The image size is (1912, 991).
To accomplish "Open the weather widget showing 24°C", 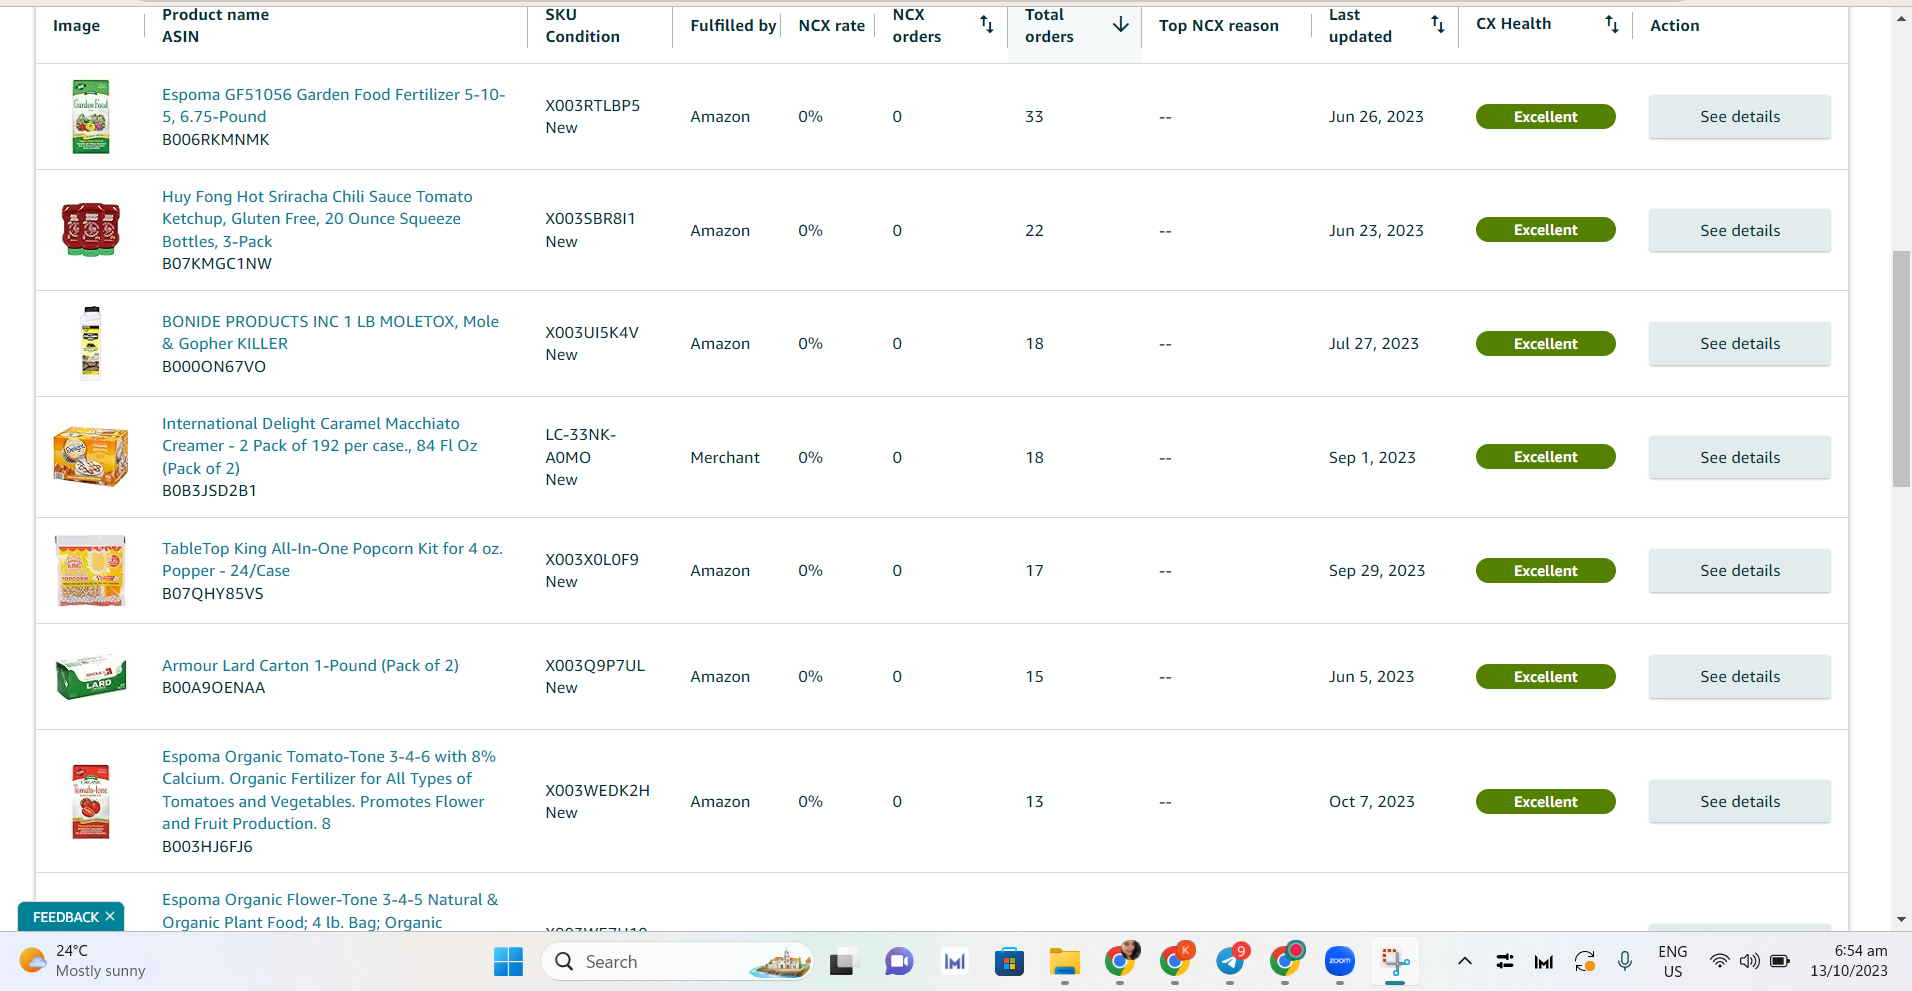I will pyautogui.click(x=82, y=961).
